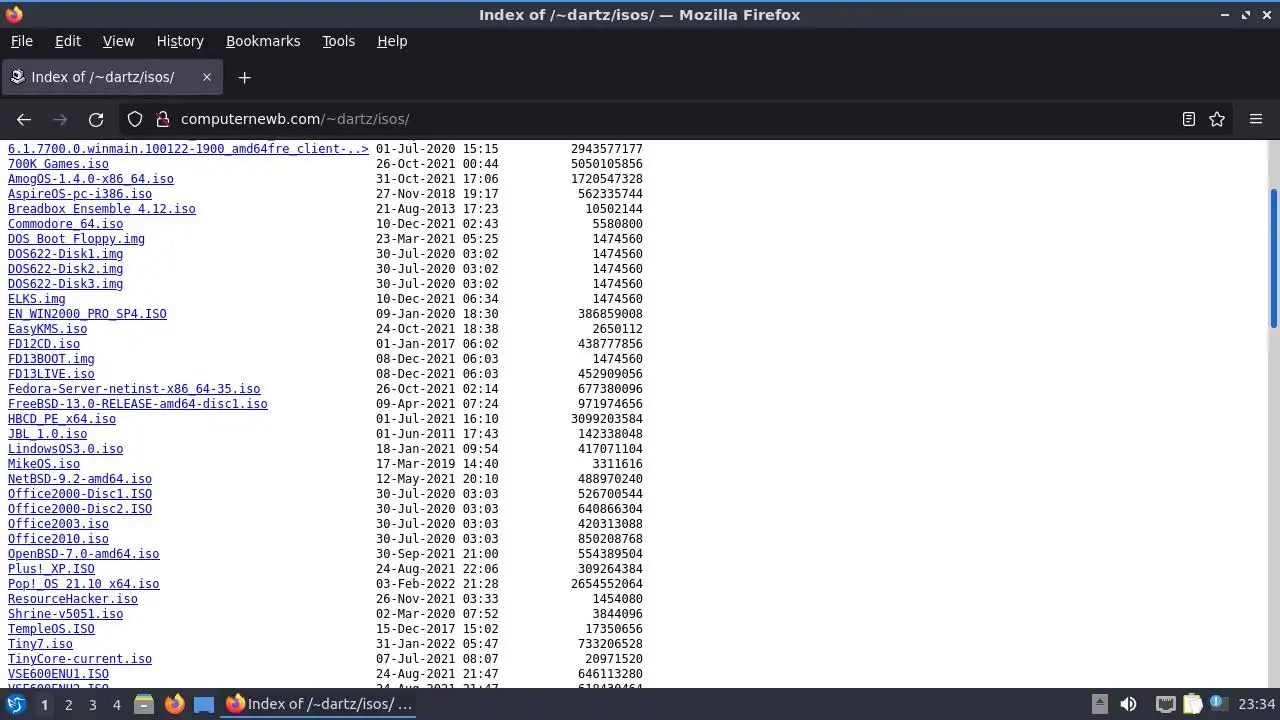Open the FD13LIVE.iso link
Image resolution: width=1280 pixels, height=720 pixels.
[51, 374]
